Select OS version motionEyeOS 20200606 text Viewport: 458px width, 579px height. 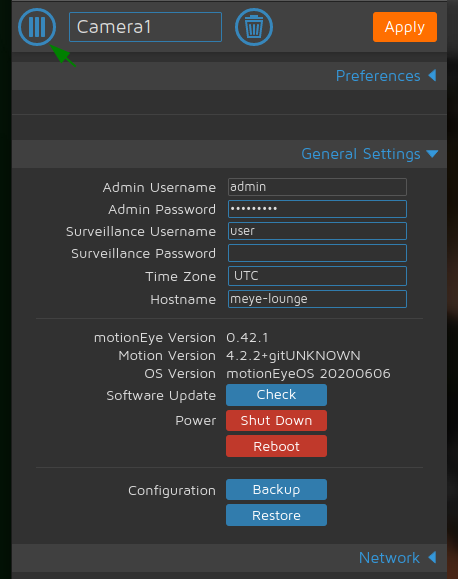pyautogui.click(x=308, y=374)
